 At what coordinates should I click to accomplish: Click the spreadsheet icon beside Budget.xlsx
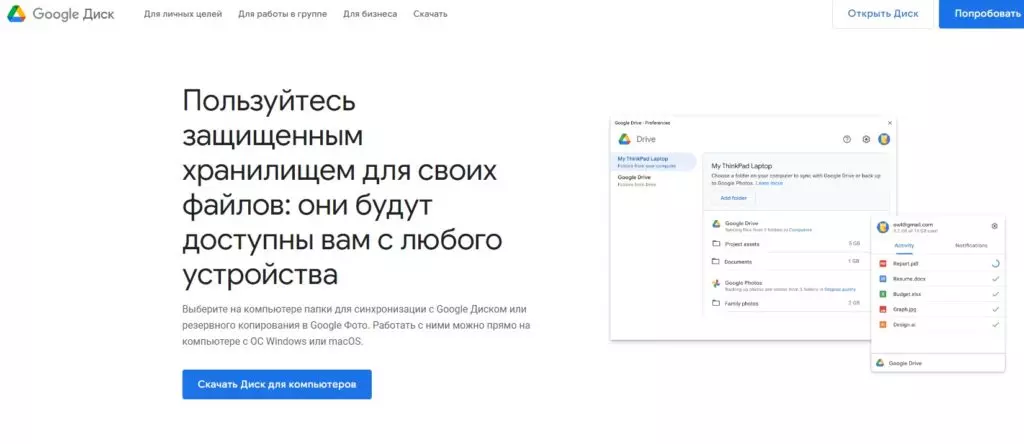(x=883, y=294)
